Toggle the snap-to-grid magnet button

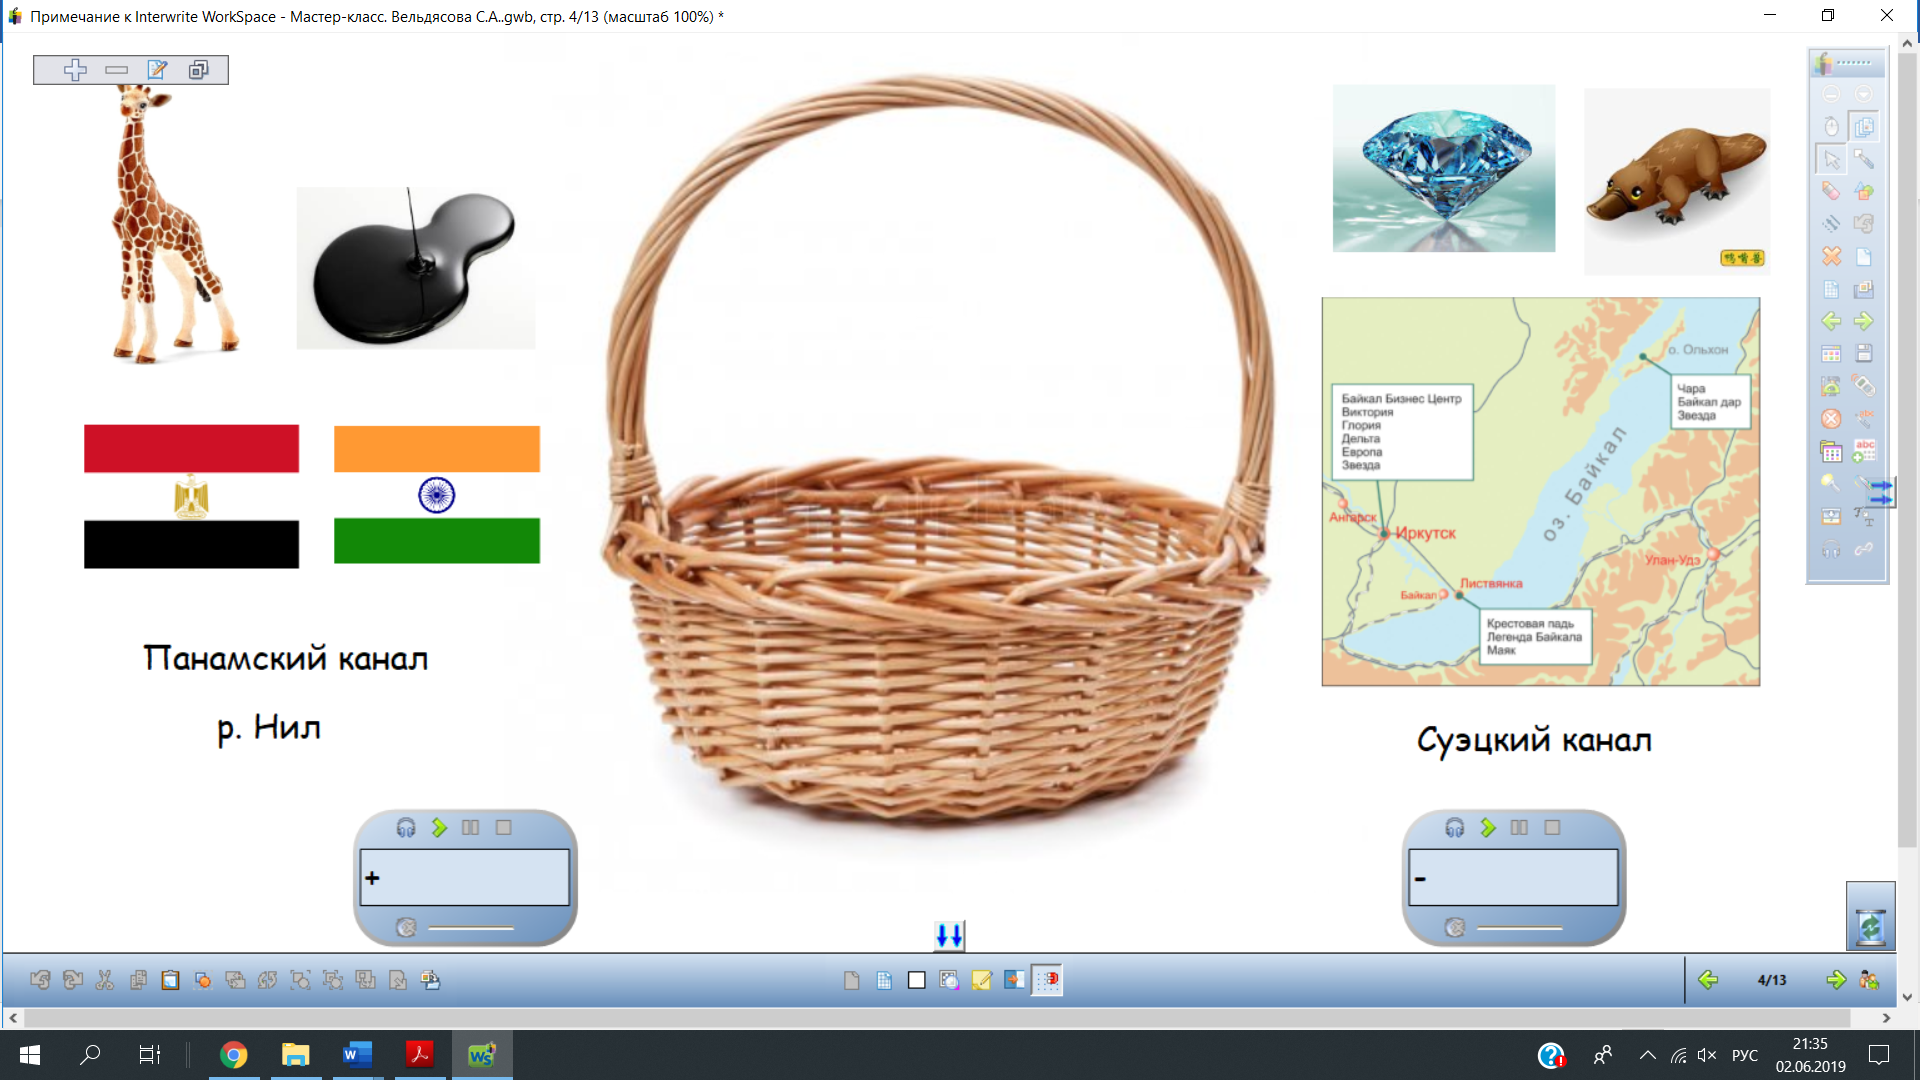(x=1047, y=980)
